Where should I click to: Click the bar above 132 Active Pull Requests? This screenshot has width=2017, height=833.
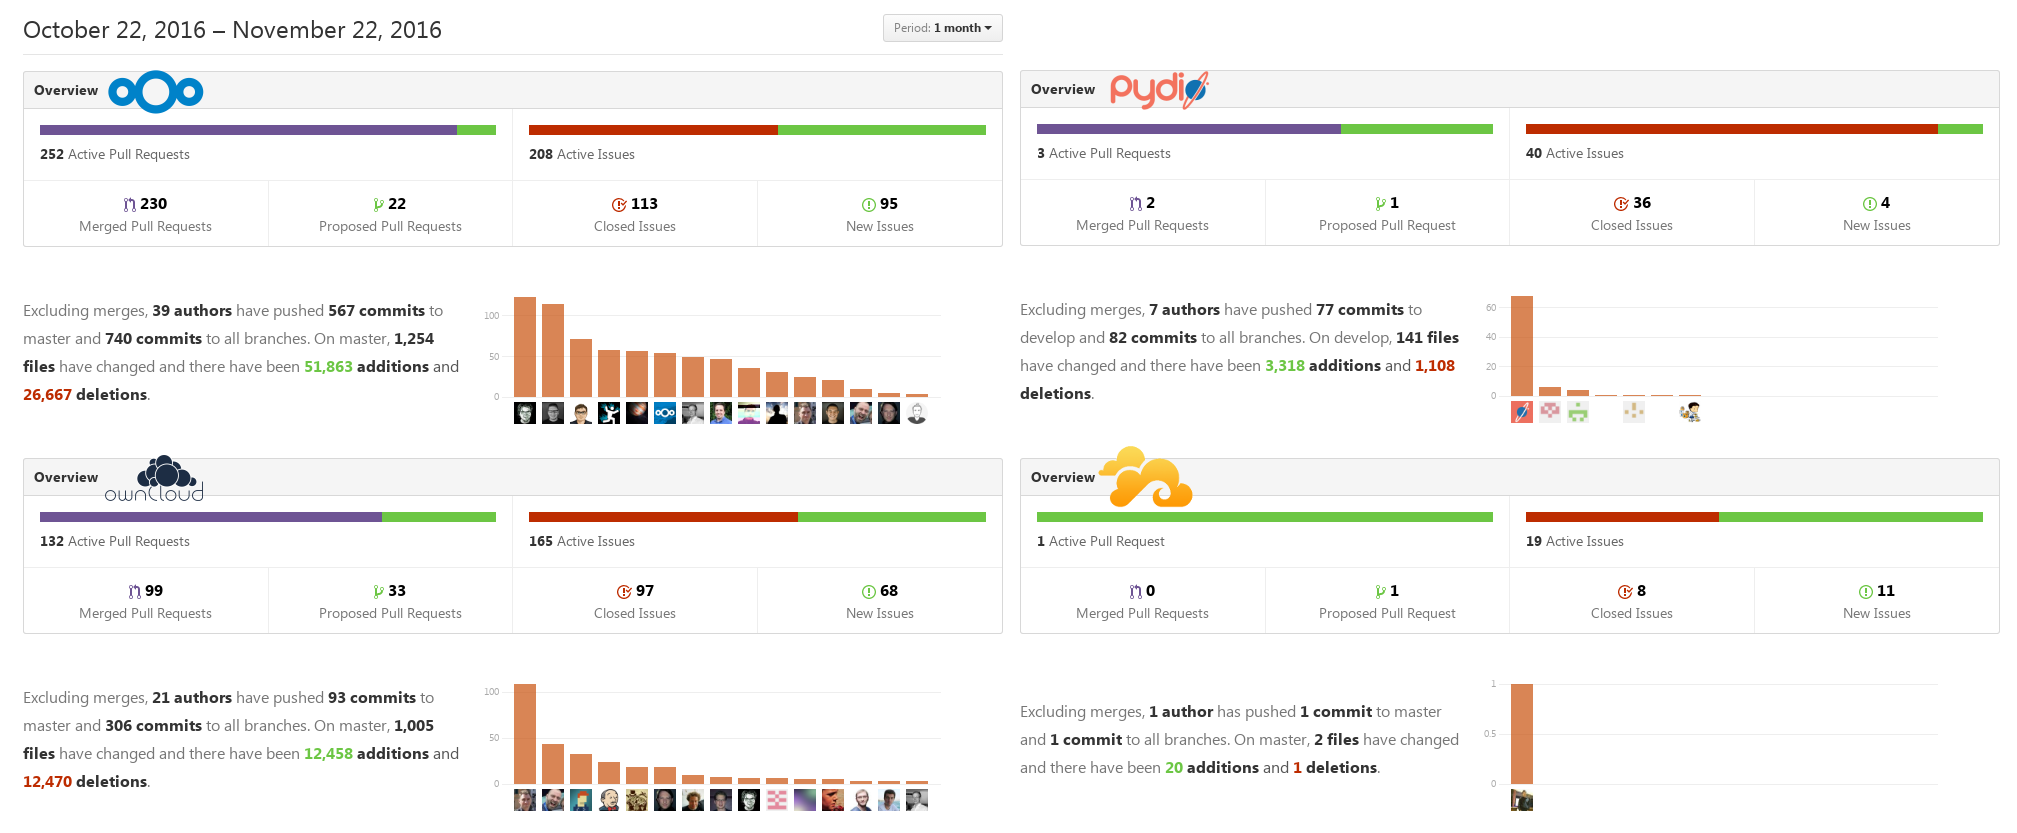tap(268, 517)
